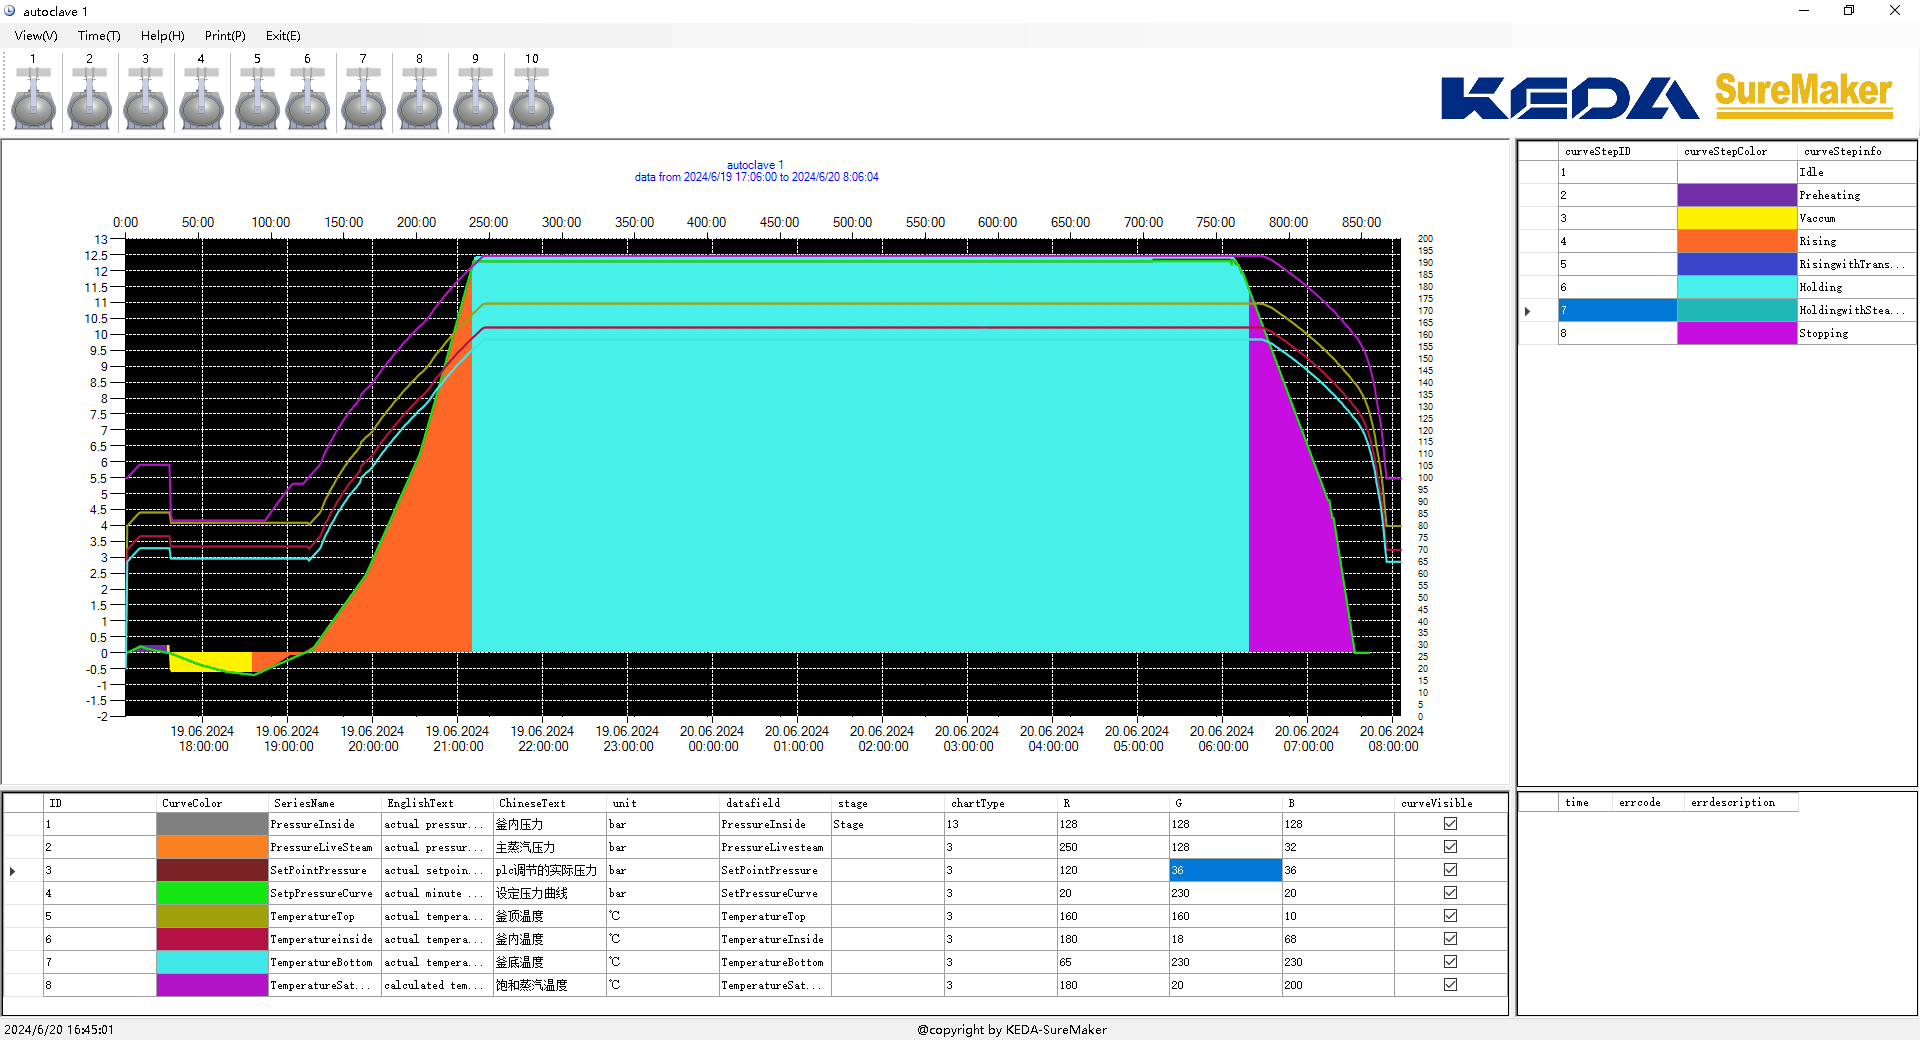
Task: Switch to autoclave 6 icon
Action: pos(308,101)
